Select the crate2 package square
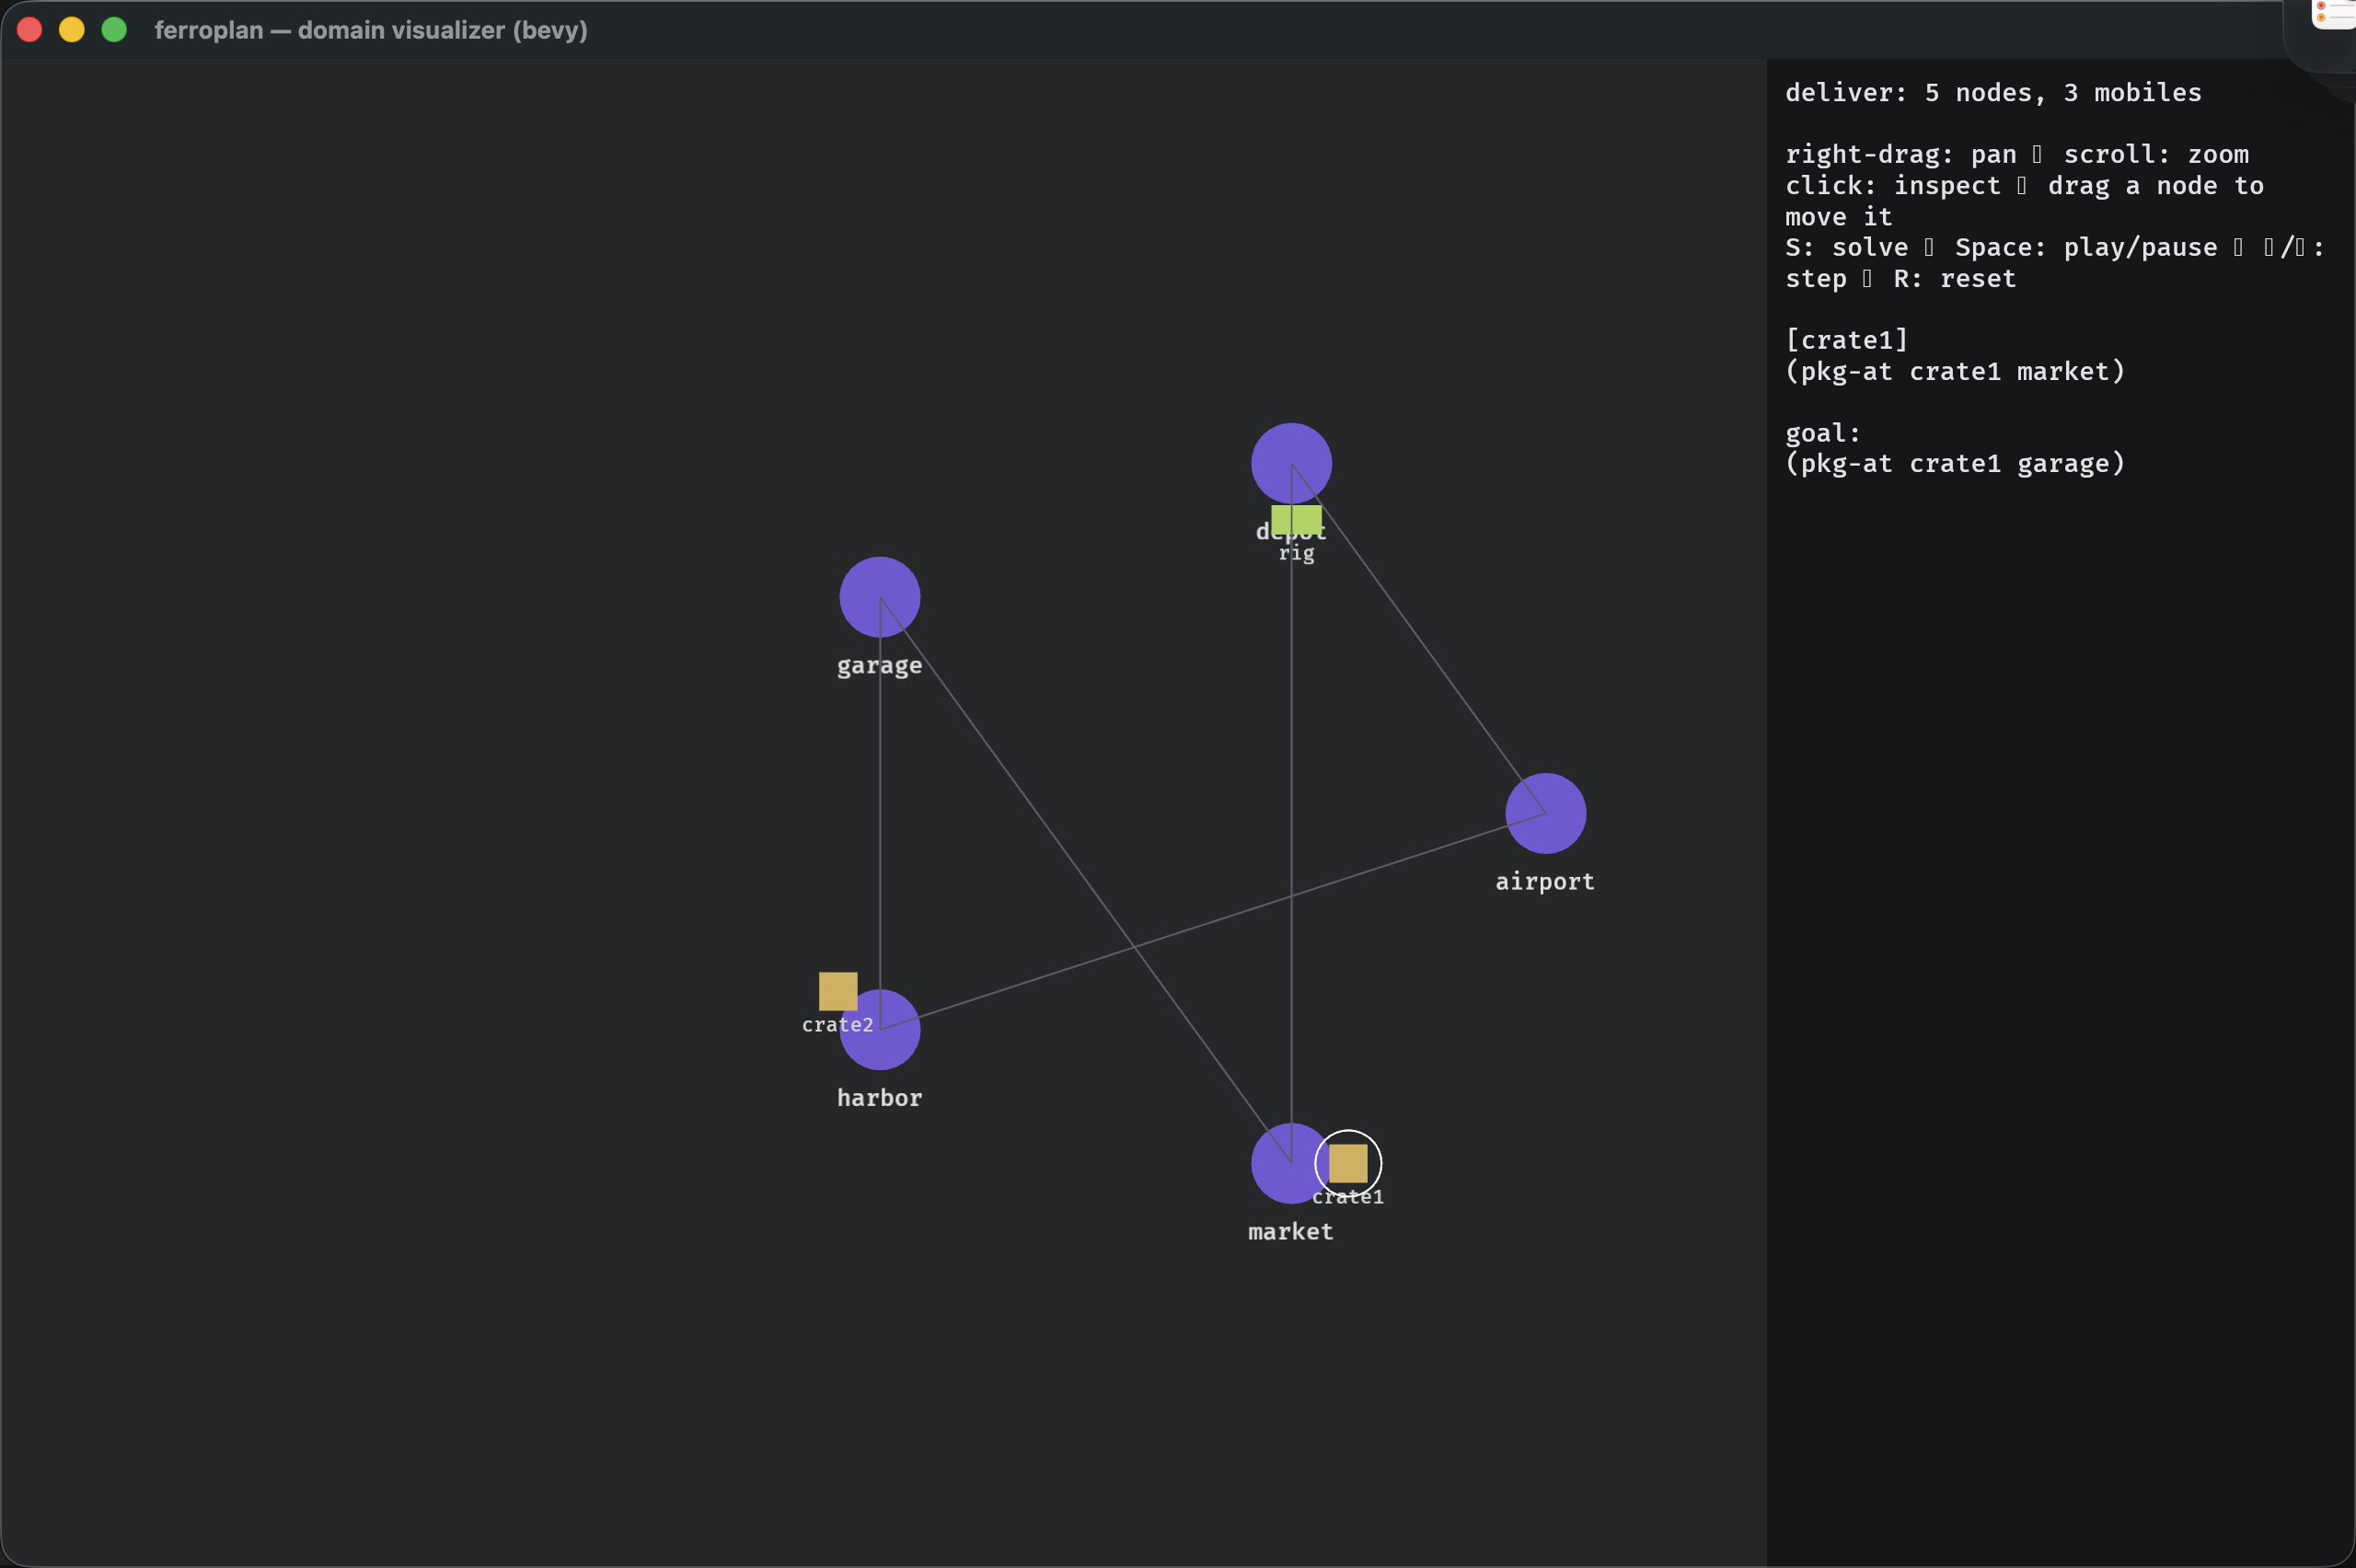 pyautogui.click(x=838, y=991)
